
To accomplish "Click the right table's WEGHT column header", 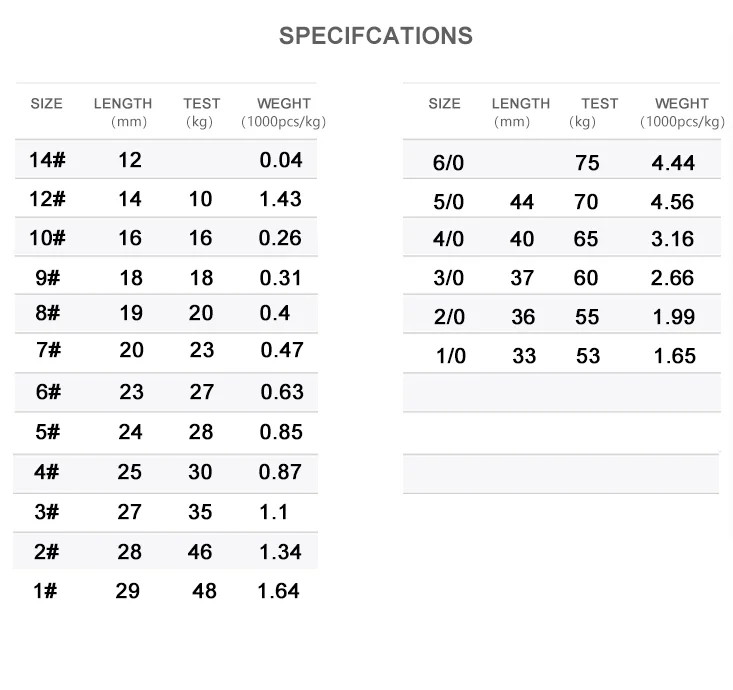I will pos(681,104).
